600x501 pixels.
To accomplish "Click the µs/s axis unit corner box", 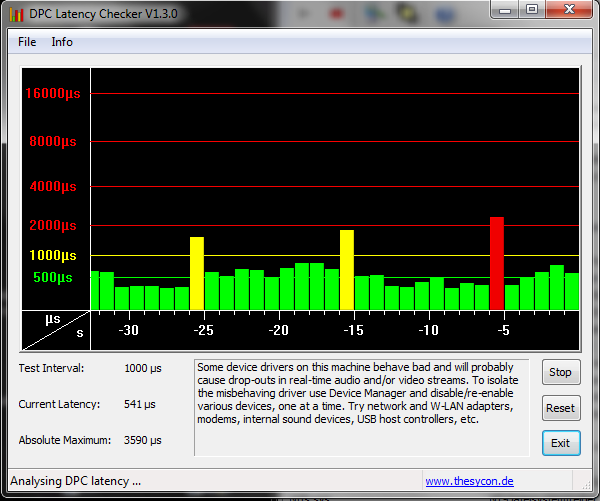I will coord(56,330).
